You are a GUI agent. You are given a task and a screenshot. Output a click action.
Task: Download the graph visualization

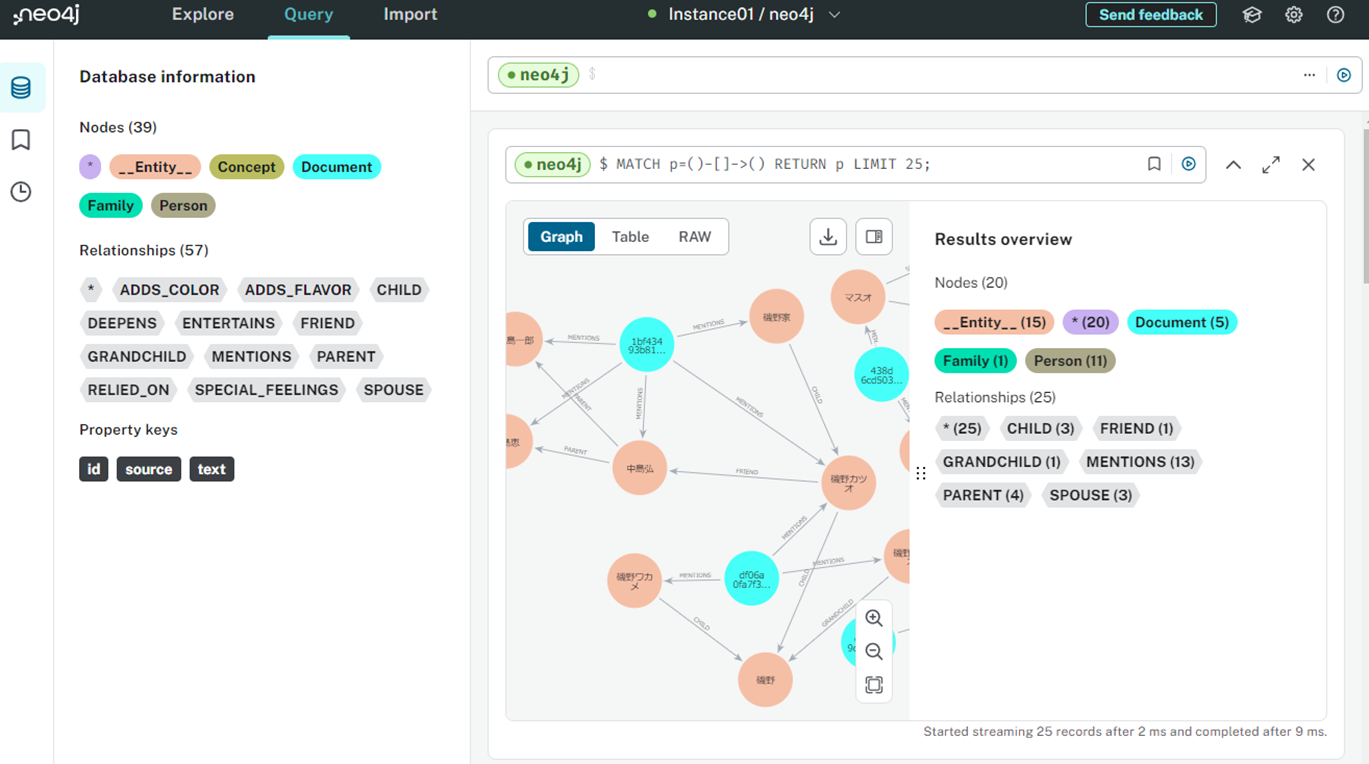pos(828,236)
